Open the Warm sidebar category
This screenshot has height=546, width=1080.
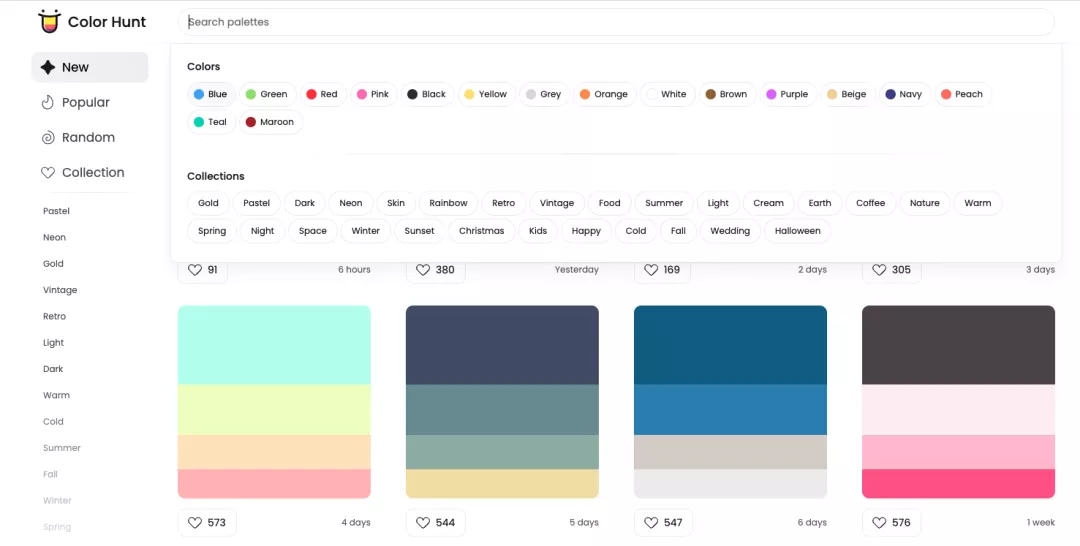pos(56,395)
